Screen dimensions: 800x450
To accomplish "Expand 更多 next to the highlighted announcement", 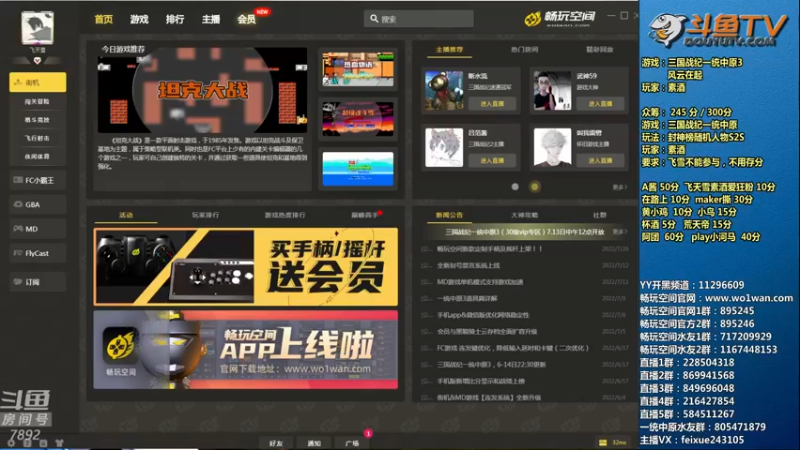I will point(619,232).
